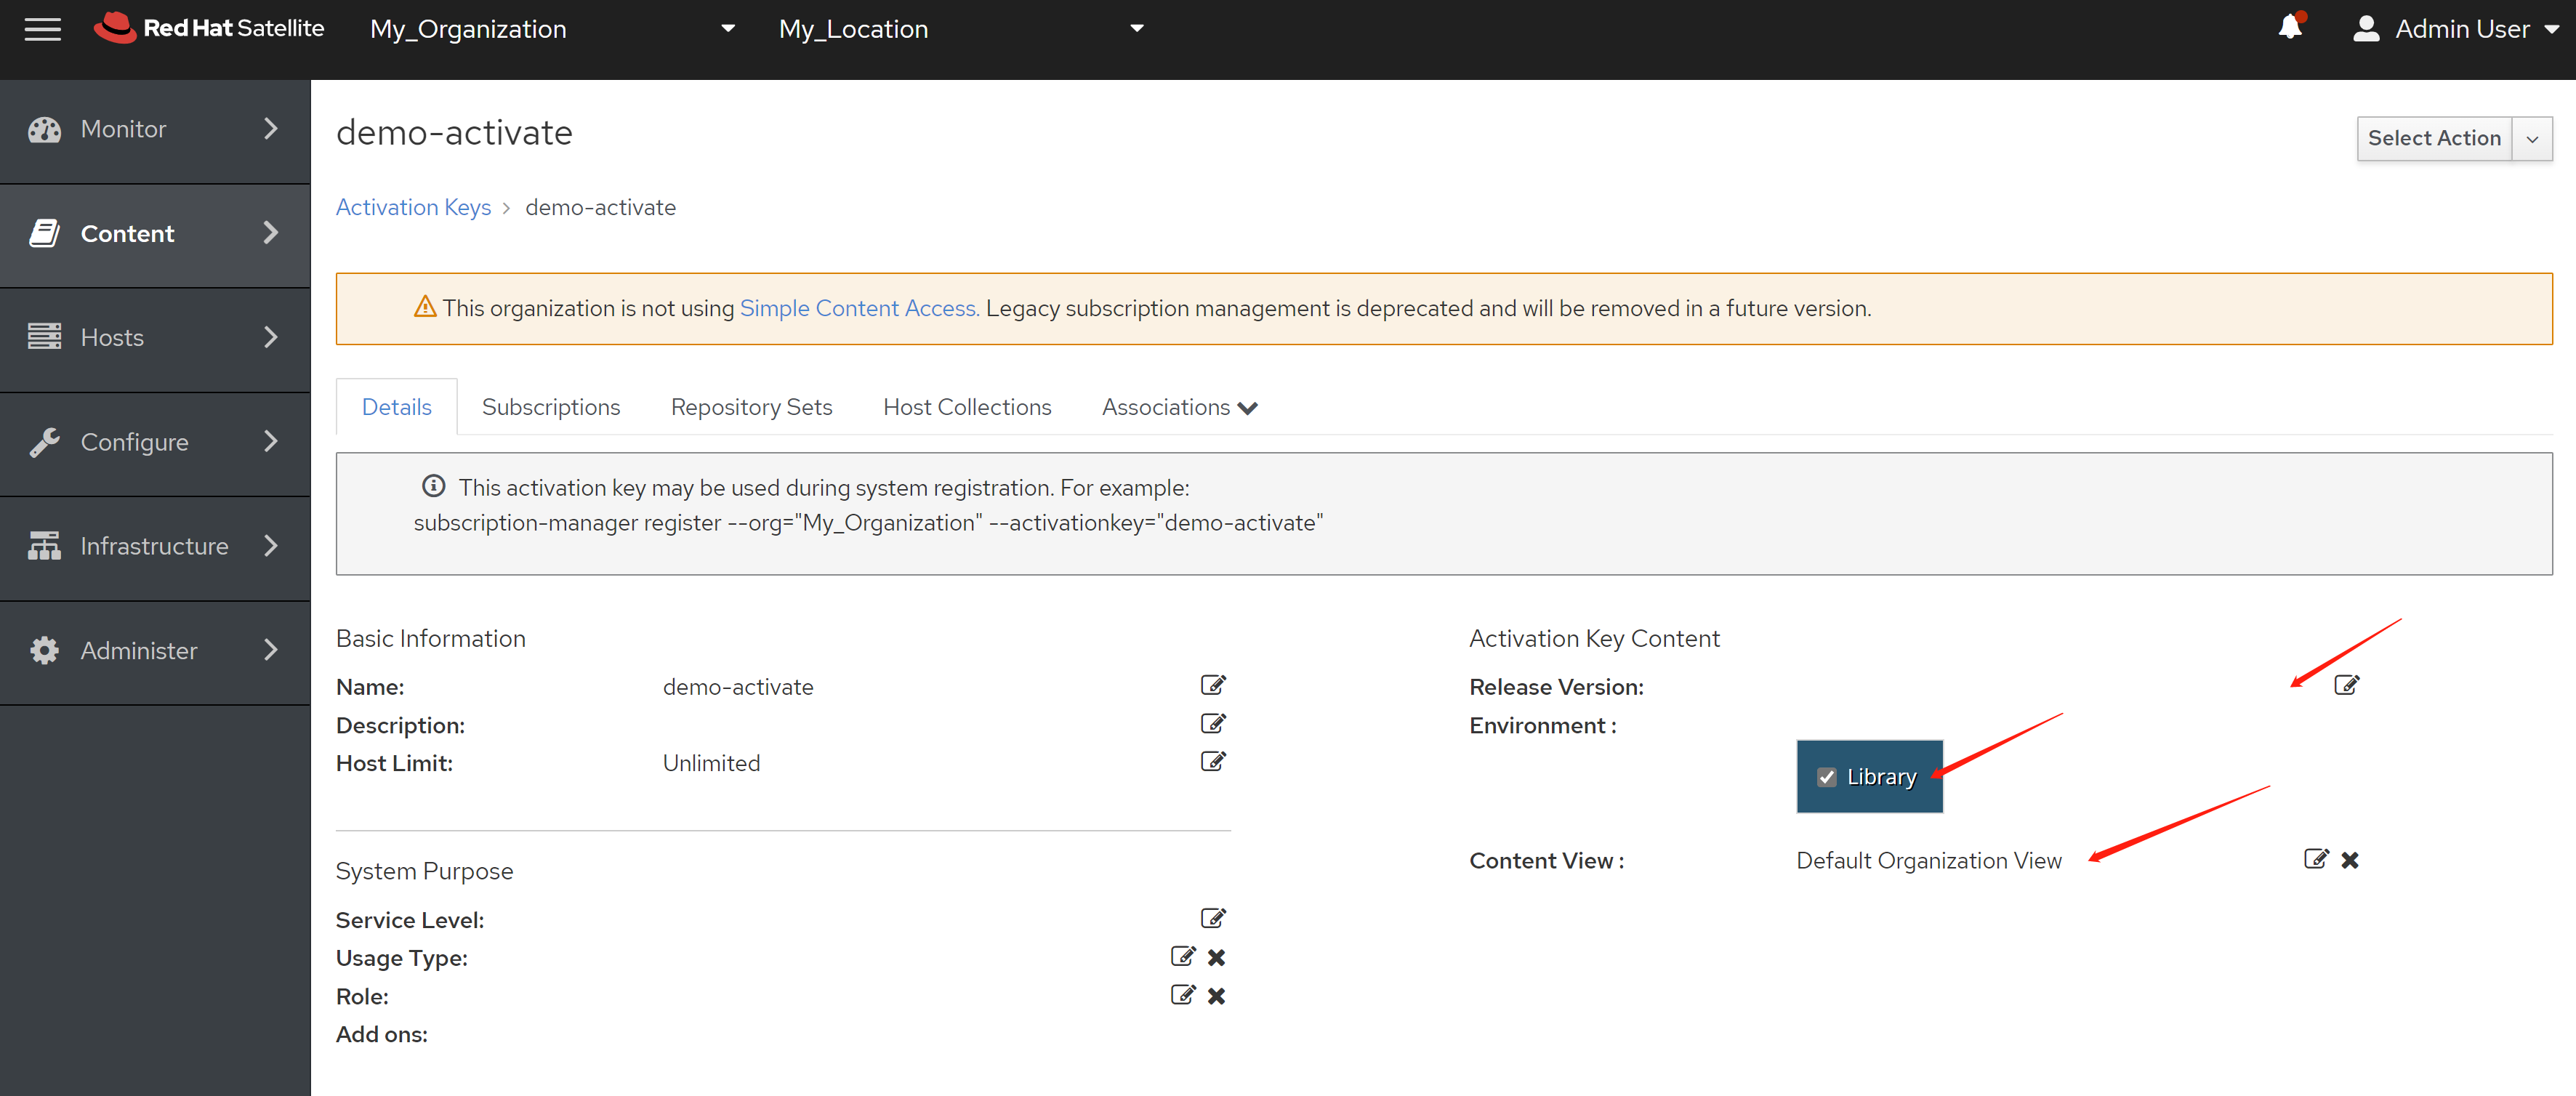Follow the Simple Content Access link
The height and width of the screenshot is (1096, 2576).
tap(858, 308)
